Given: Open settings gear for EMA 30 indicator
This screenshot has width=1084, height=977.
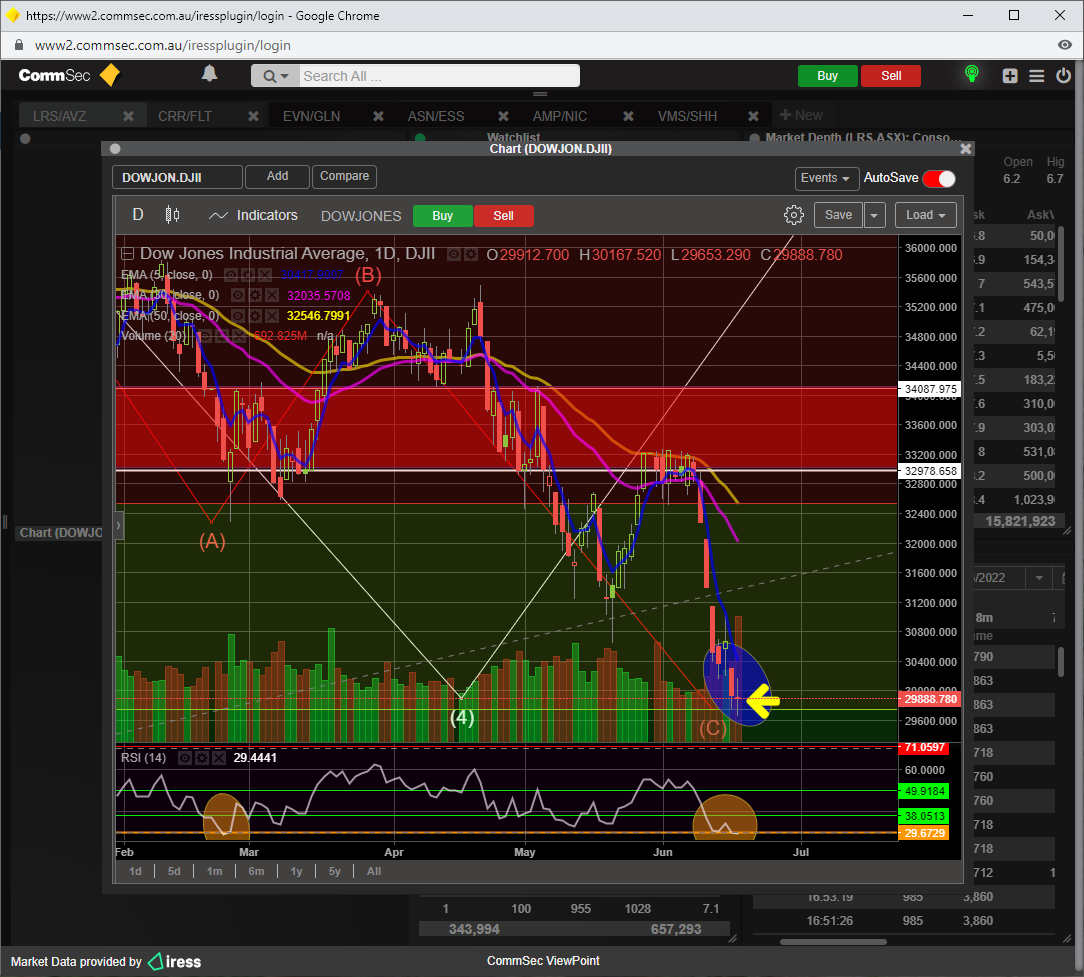Looking at the screenshot, I should (255, 295).
